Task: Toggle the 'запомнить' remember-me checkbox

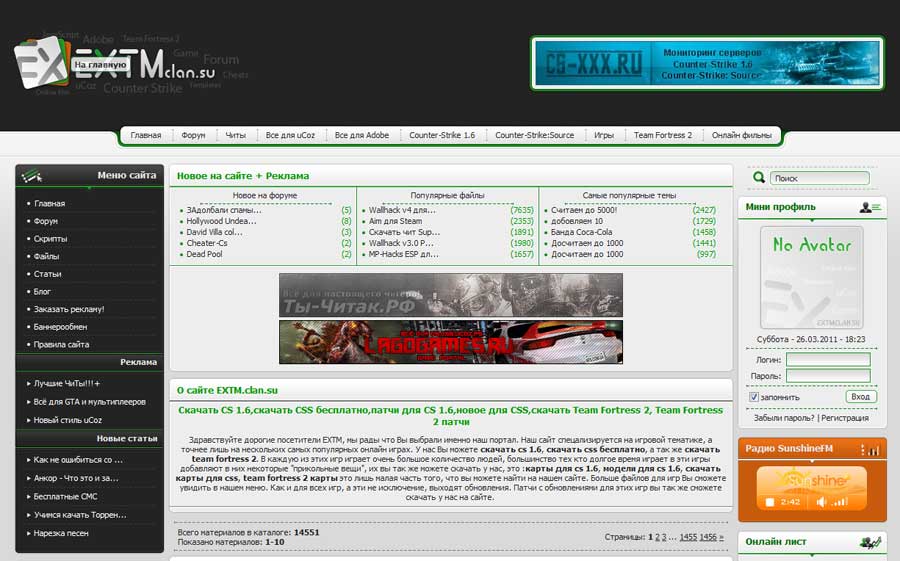Action: (754, 397)
